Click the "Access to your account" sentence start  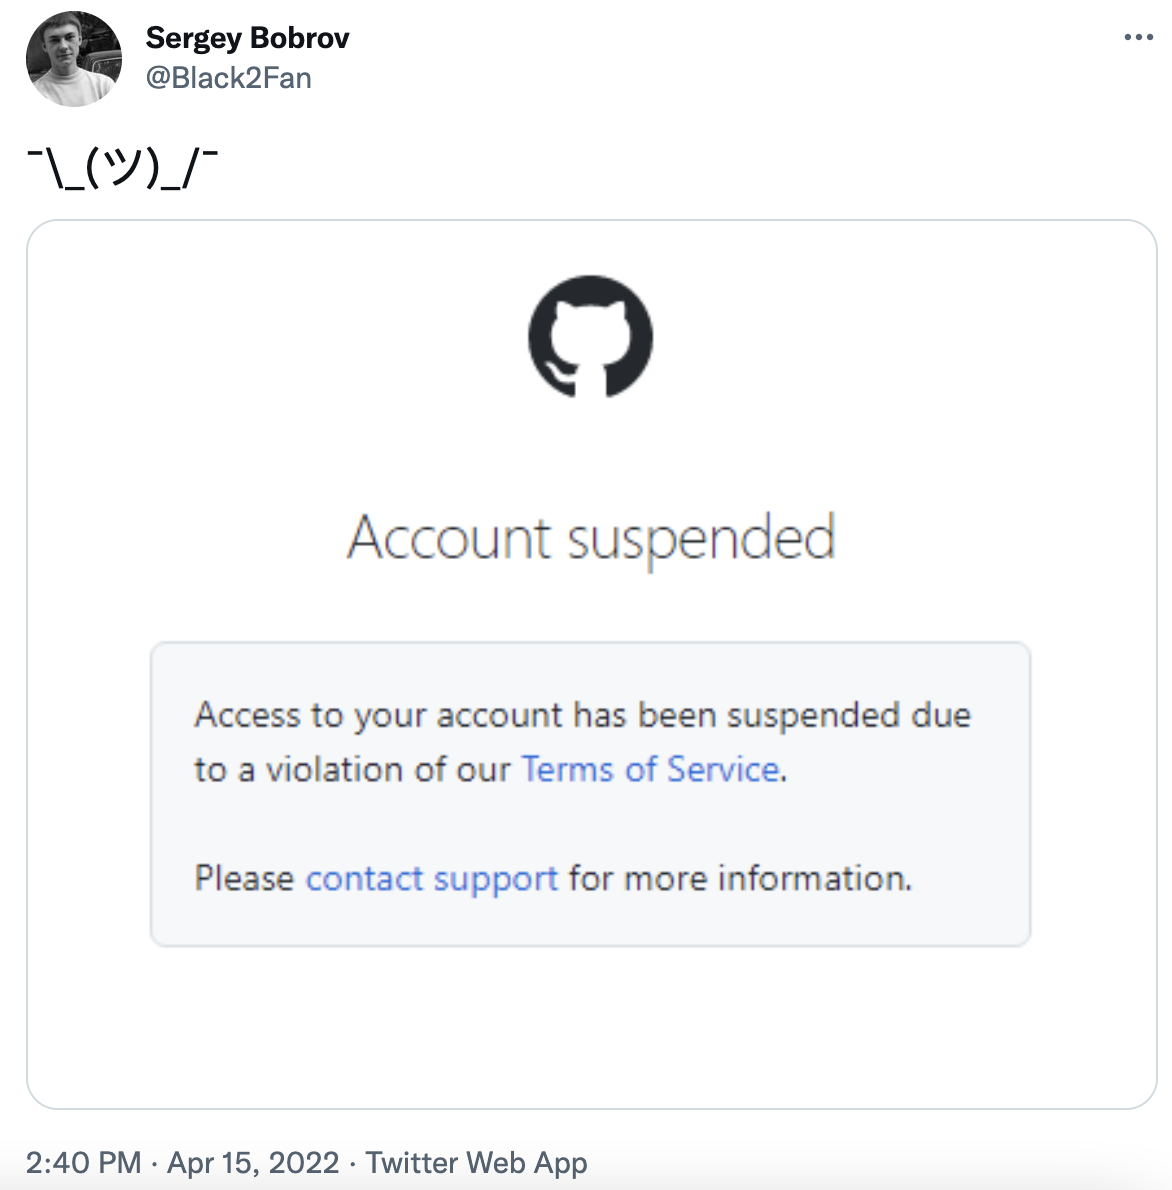click(x=380, y=715)
